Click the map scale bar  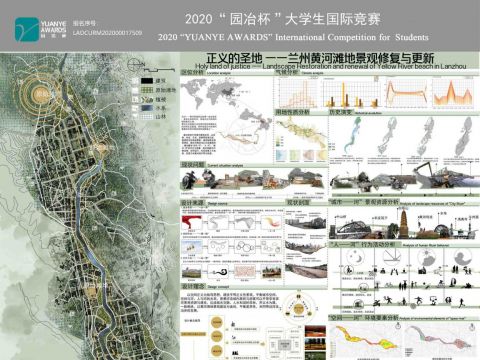[159, 70]
